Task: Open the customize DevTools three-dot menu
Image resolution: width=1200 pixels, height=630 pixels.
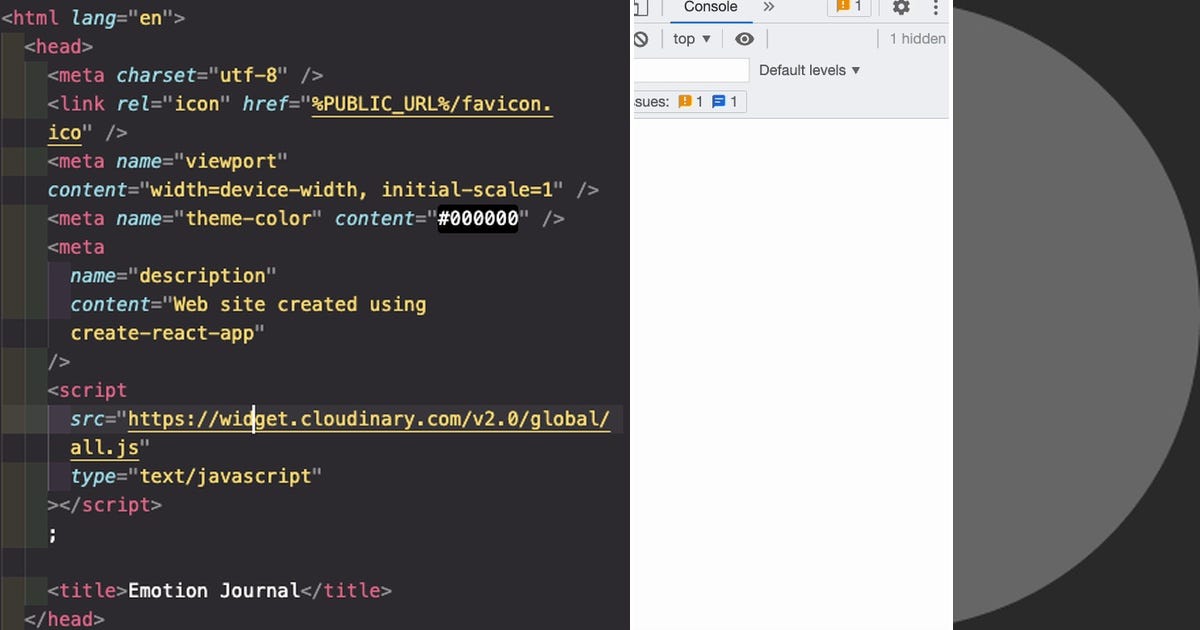Action: [x=935, y=8]
